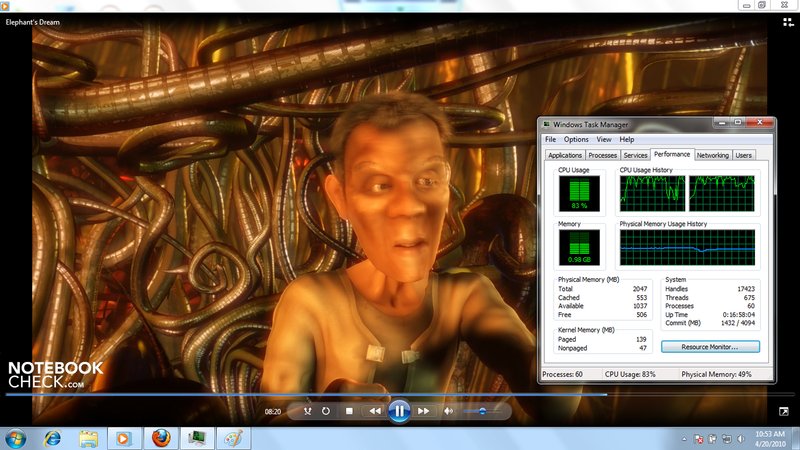Switch to the Processes tab
This screenshot has width=800, height=450.
click(602, 155)
